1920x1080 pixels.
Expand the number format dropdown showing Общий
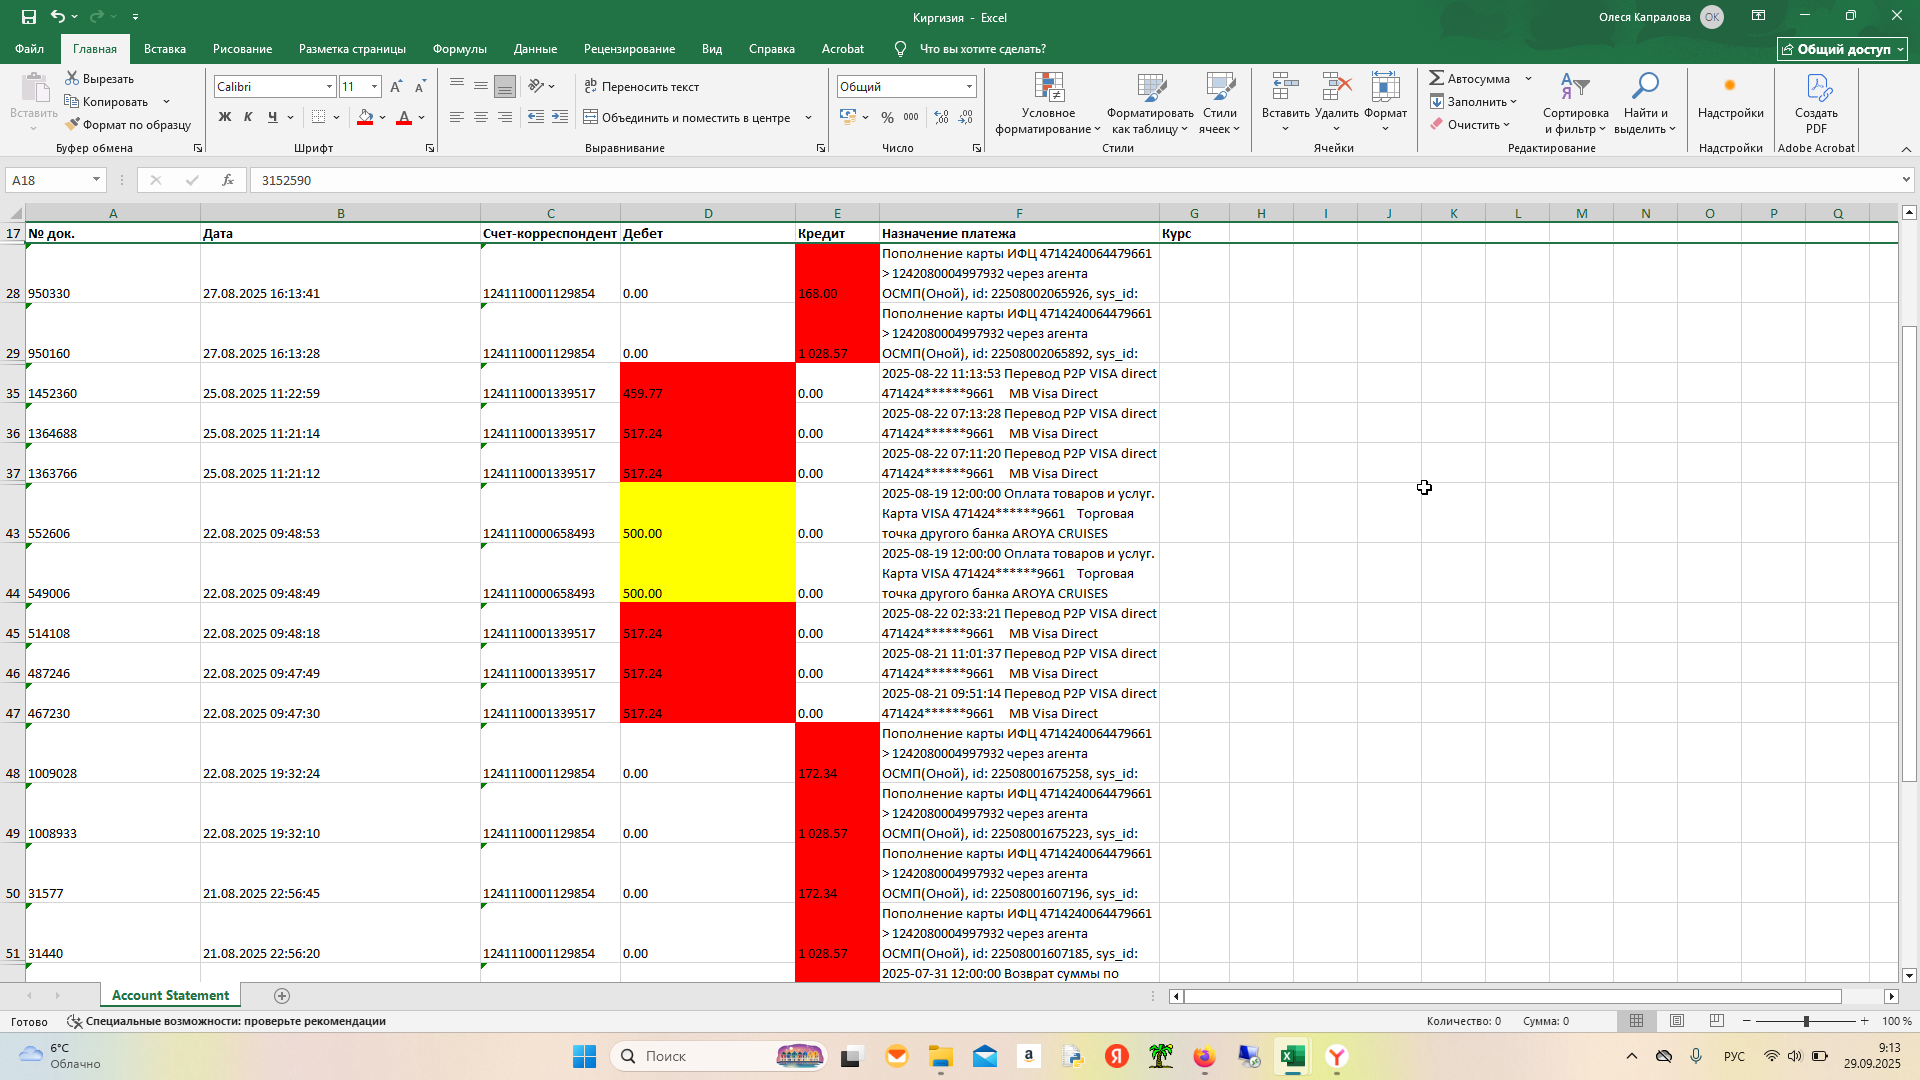[x=969, y=87]
